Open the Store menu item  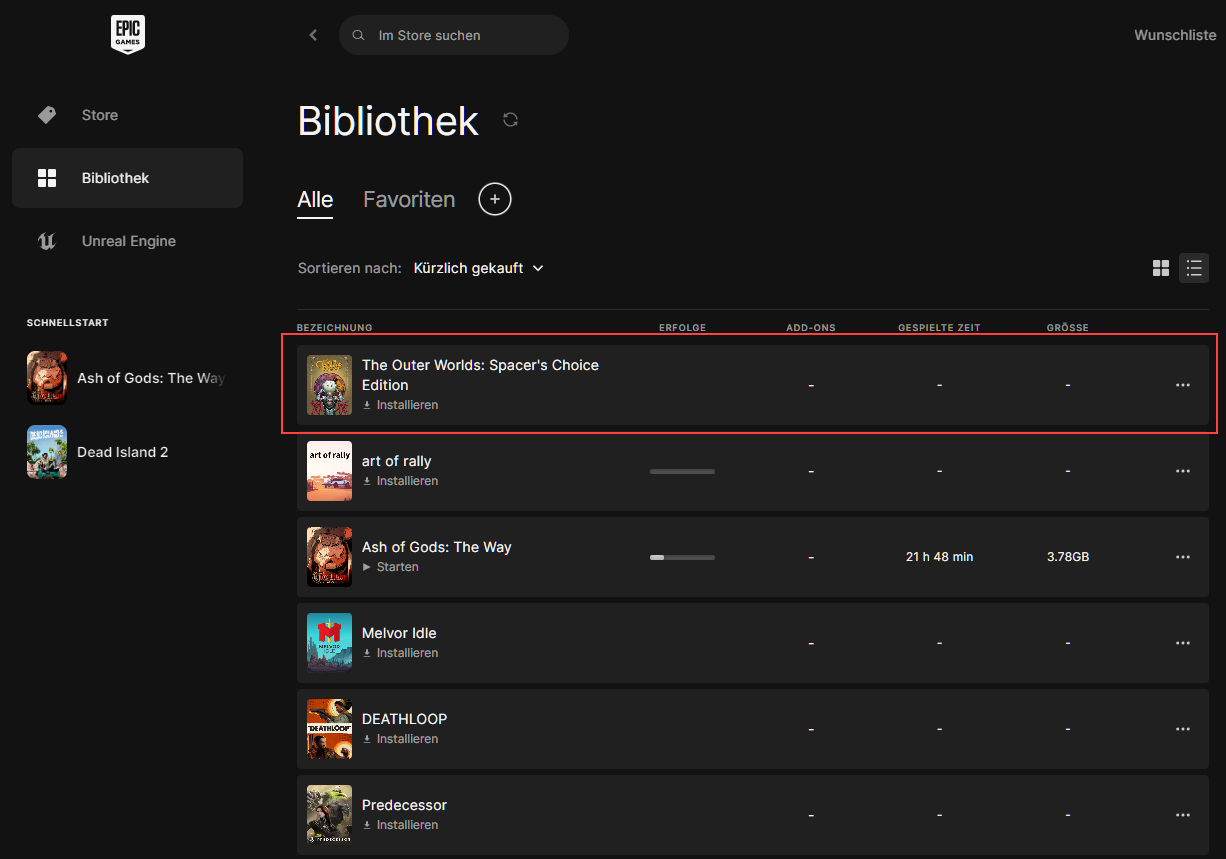[x=127, y=115]
